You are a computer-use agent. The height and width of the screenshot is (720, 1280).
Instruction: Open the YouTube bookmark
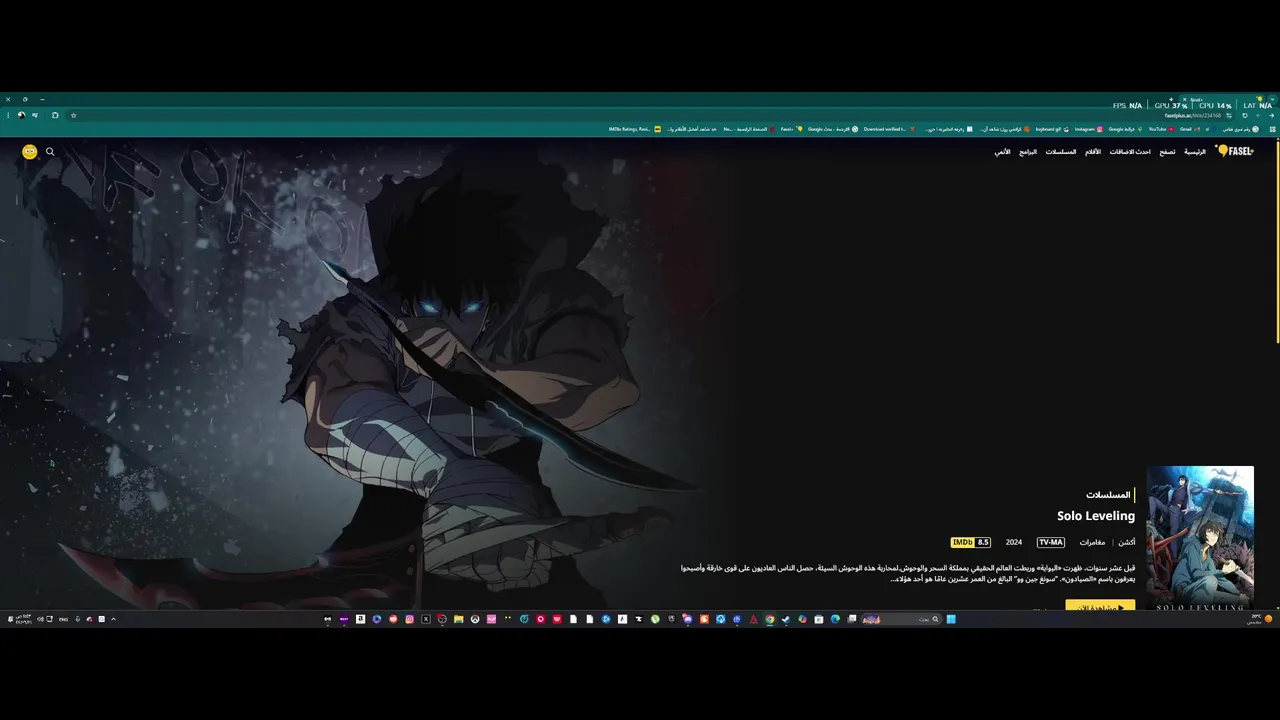click(x=1161, y=129)
